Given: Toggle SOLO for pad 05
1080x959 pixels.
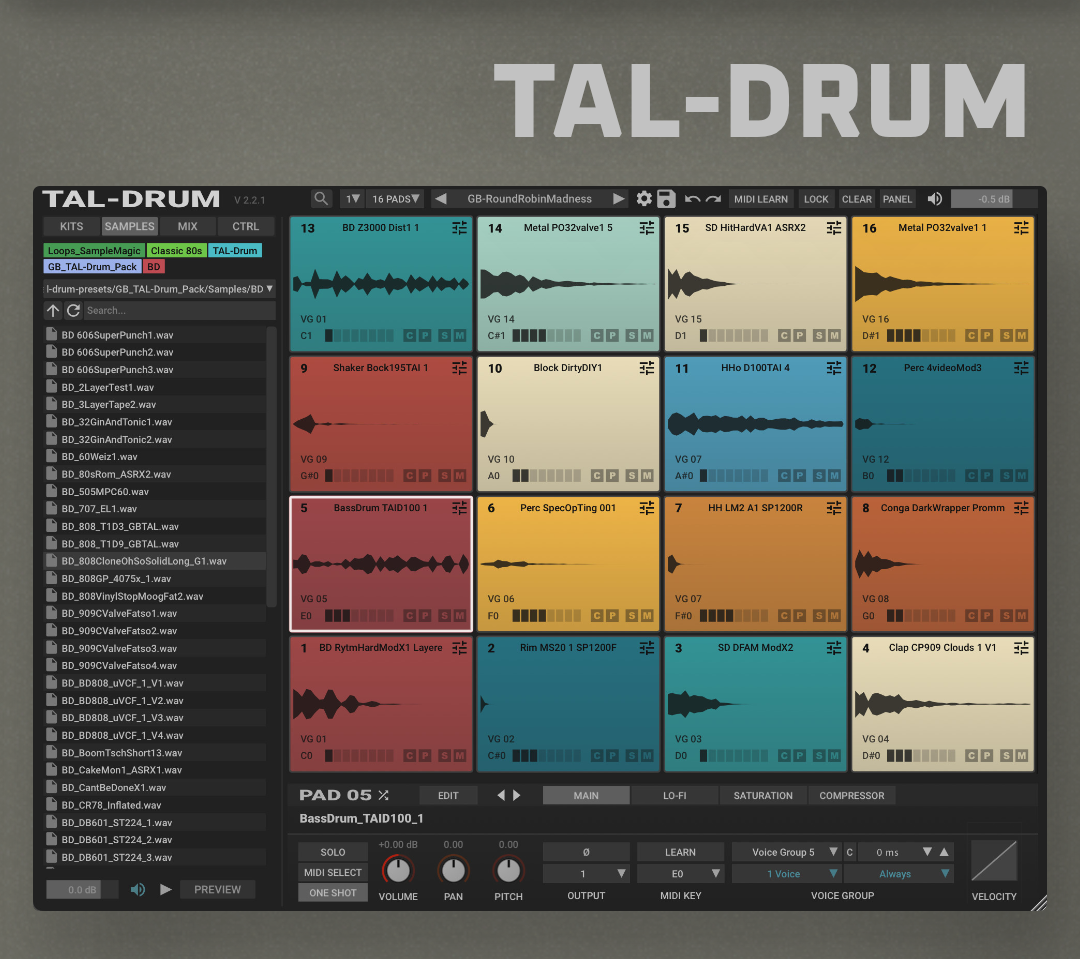Looking at the screenshot, I should [333, 852].
